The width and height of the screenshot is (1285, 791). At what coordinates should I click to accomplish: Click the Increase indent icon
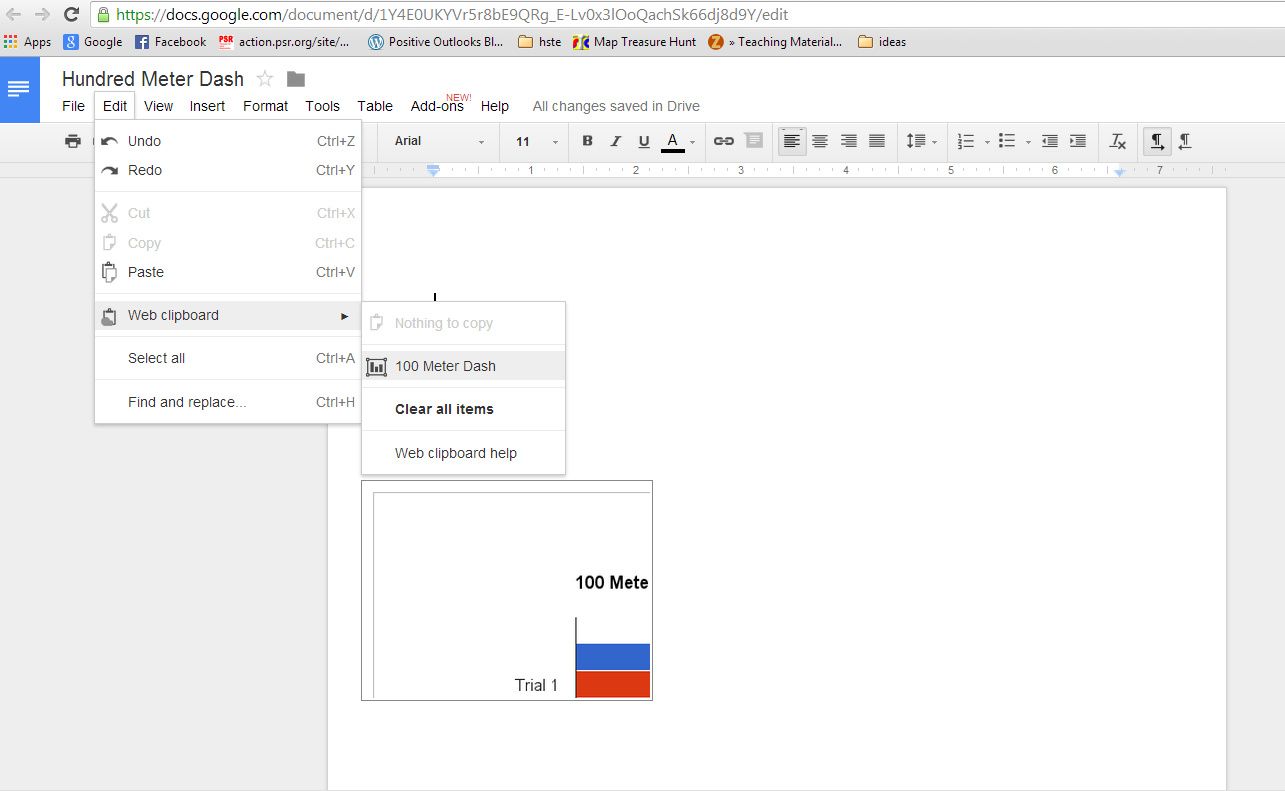[x=1078, y=141]
